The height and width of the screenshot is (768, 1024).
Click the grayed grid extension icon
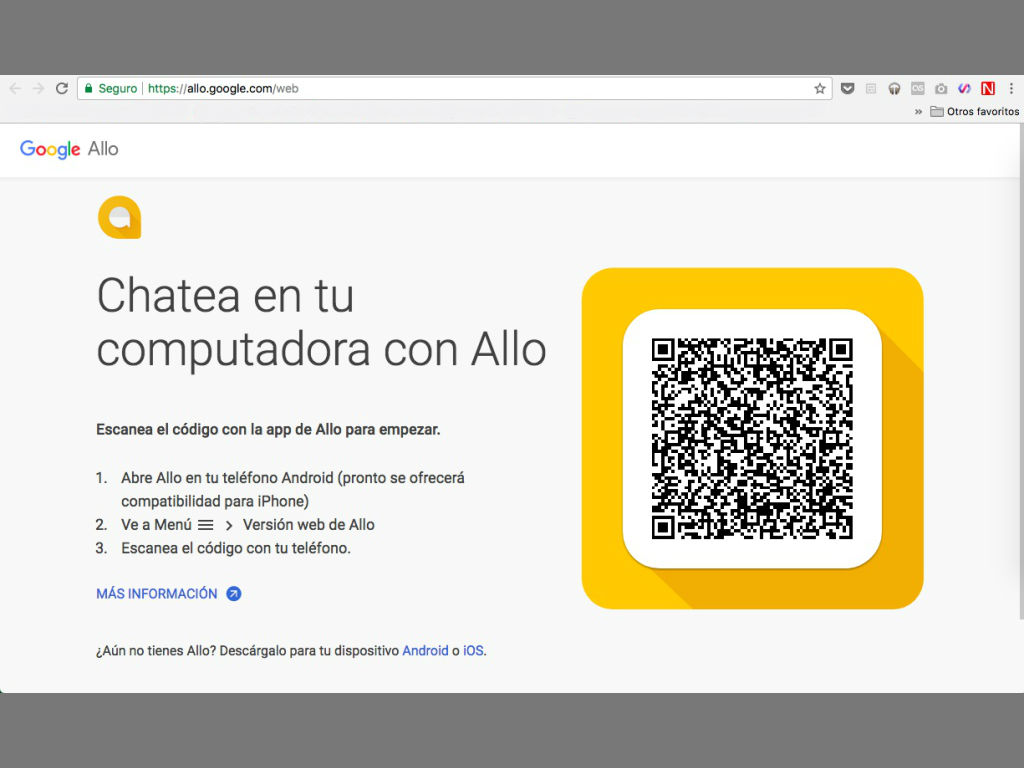pyautogui.click(x=871, y=88)
